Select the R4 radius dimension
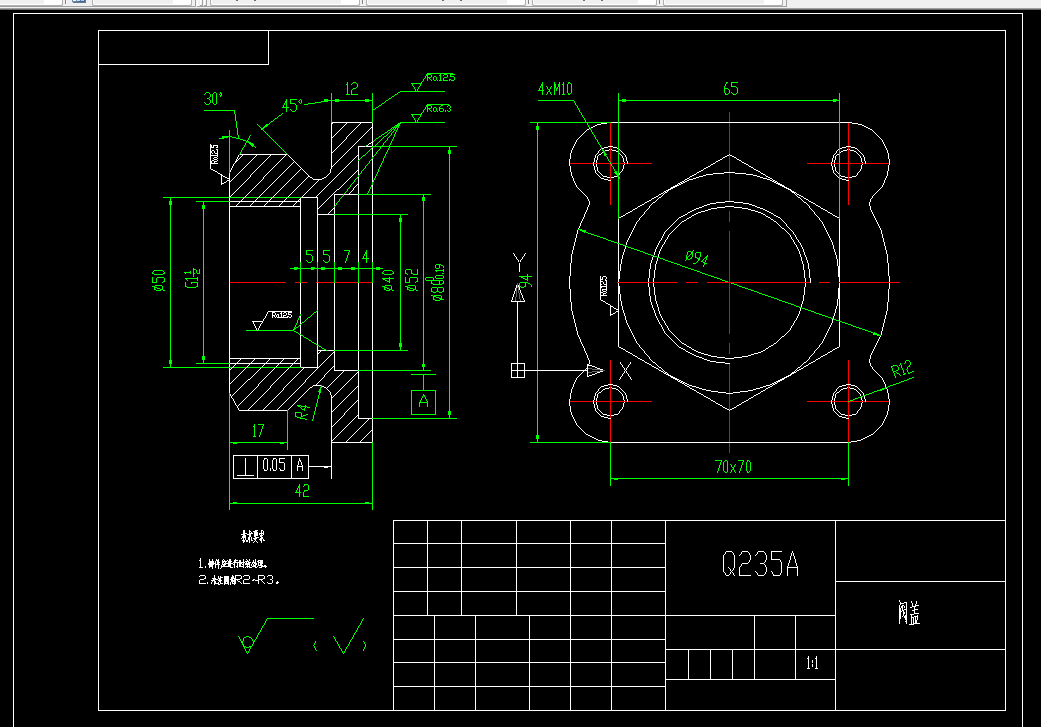Viewport: 1041px width, 727px height. [302, 412]
